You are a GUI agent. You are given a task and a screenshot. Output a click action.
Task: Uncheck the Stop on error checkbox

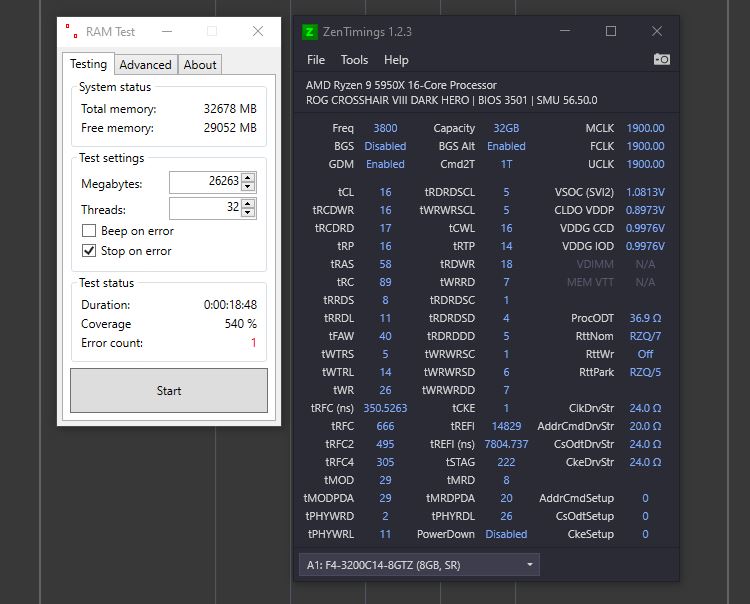tap(89, 251)
